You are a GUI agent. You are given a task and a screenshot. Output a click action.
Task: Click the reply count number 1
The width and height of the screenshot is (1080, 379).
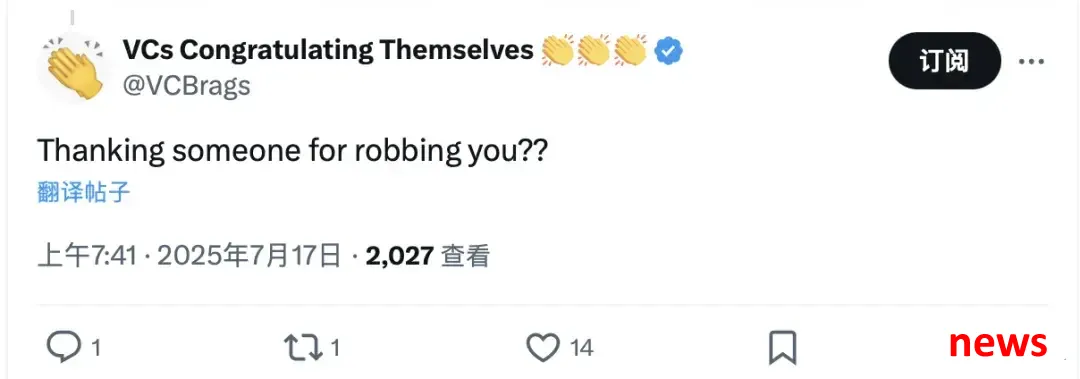(96, 348)
